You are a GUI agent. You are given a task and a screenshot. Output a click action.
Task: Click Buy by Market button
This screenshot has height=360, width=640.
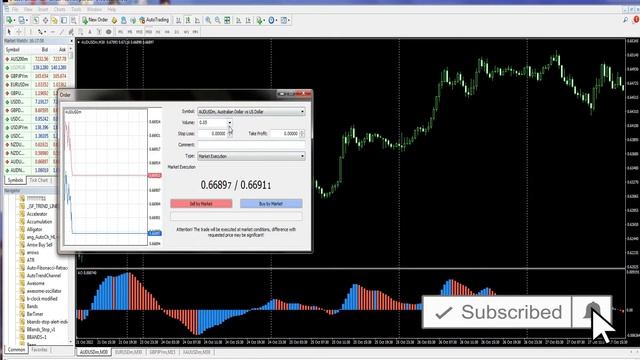click(271, 204)
